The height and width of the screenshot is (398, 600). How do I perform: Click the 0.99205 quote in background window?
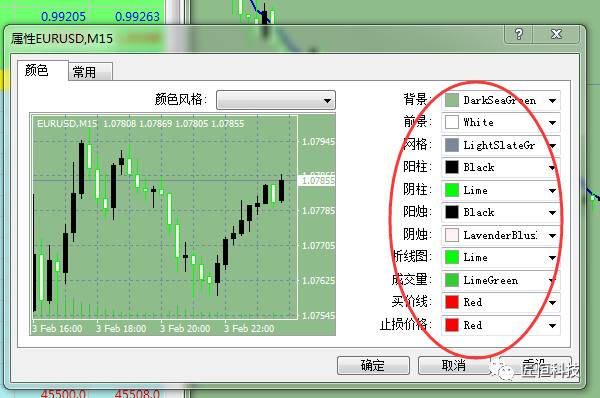click(x=63, y=16)
